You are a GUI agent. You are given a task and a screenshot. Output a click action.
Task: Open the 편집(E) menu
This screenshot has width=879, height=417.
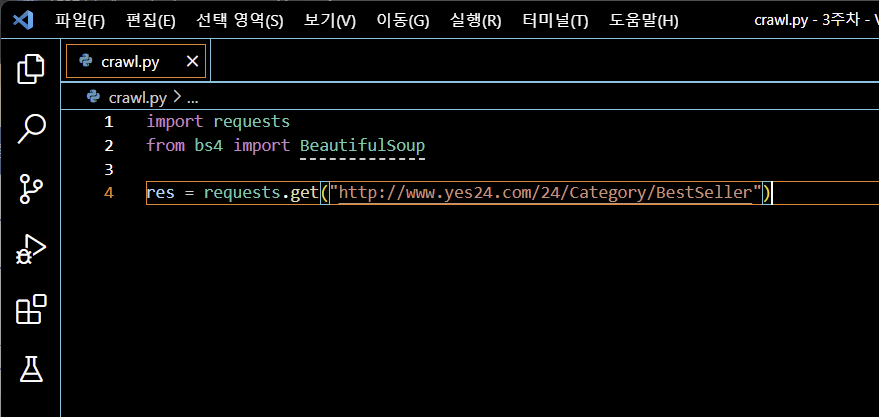point(151,21)
